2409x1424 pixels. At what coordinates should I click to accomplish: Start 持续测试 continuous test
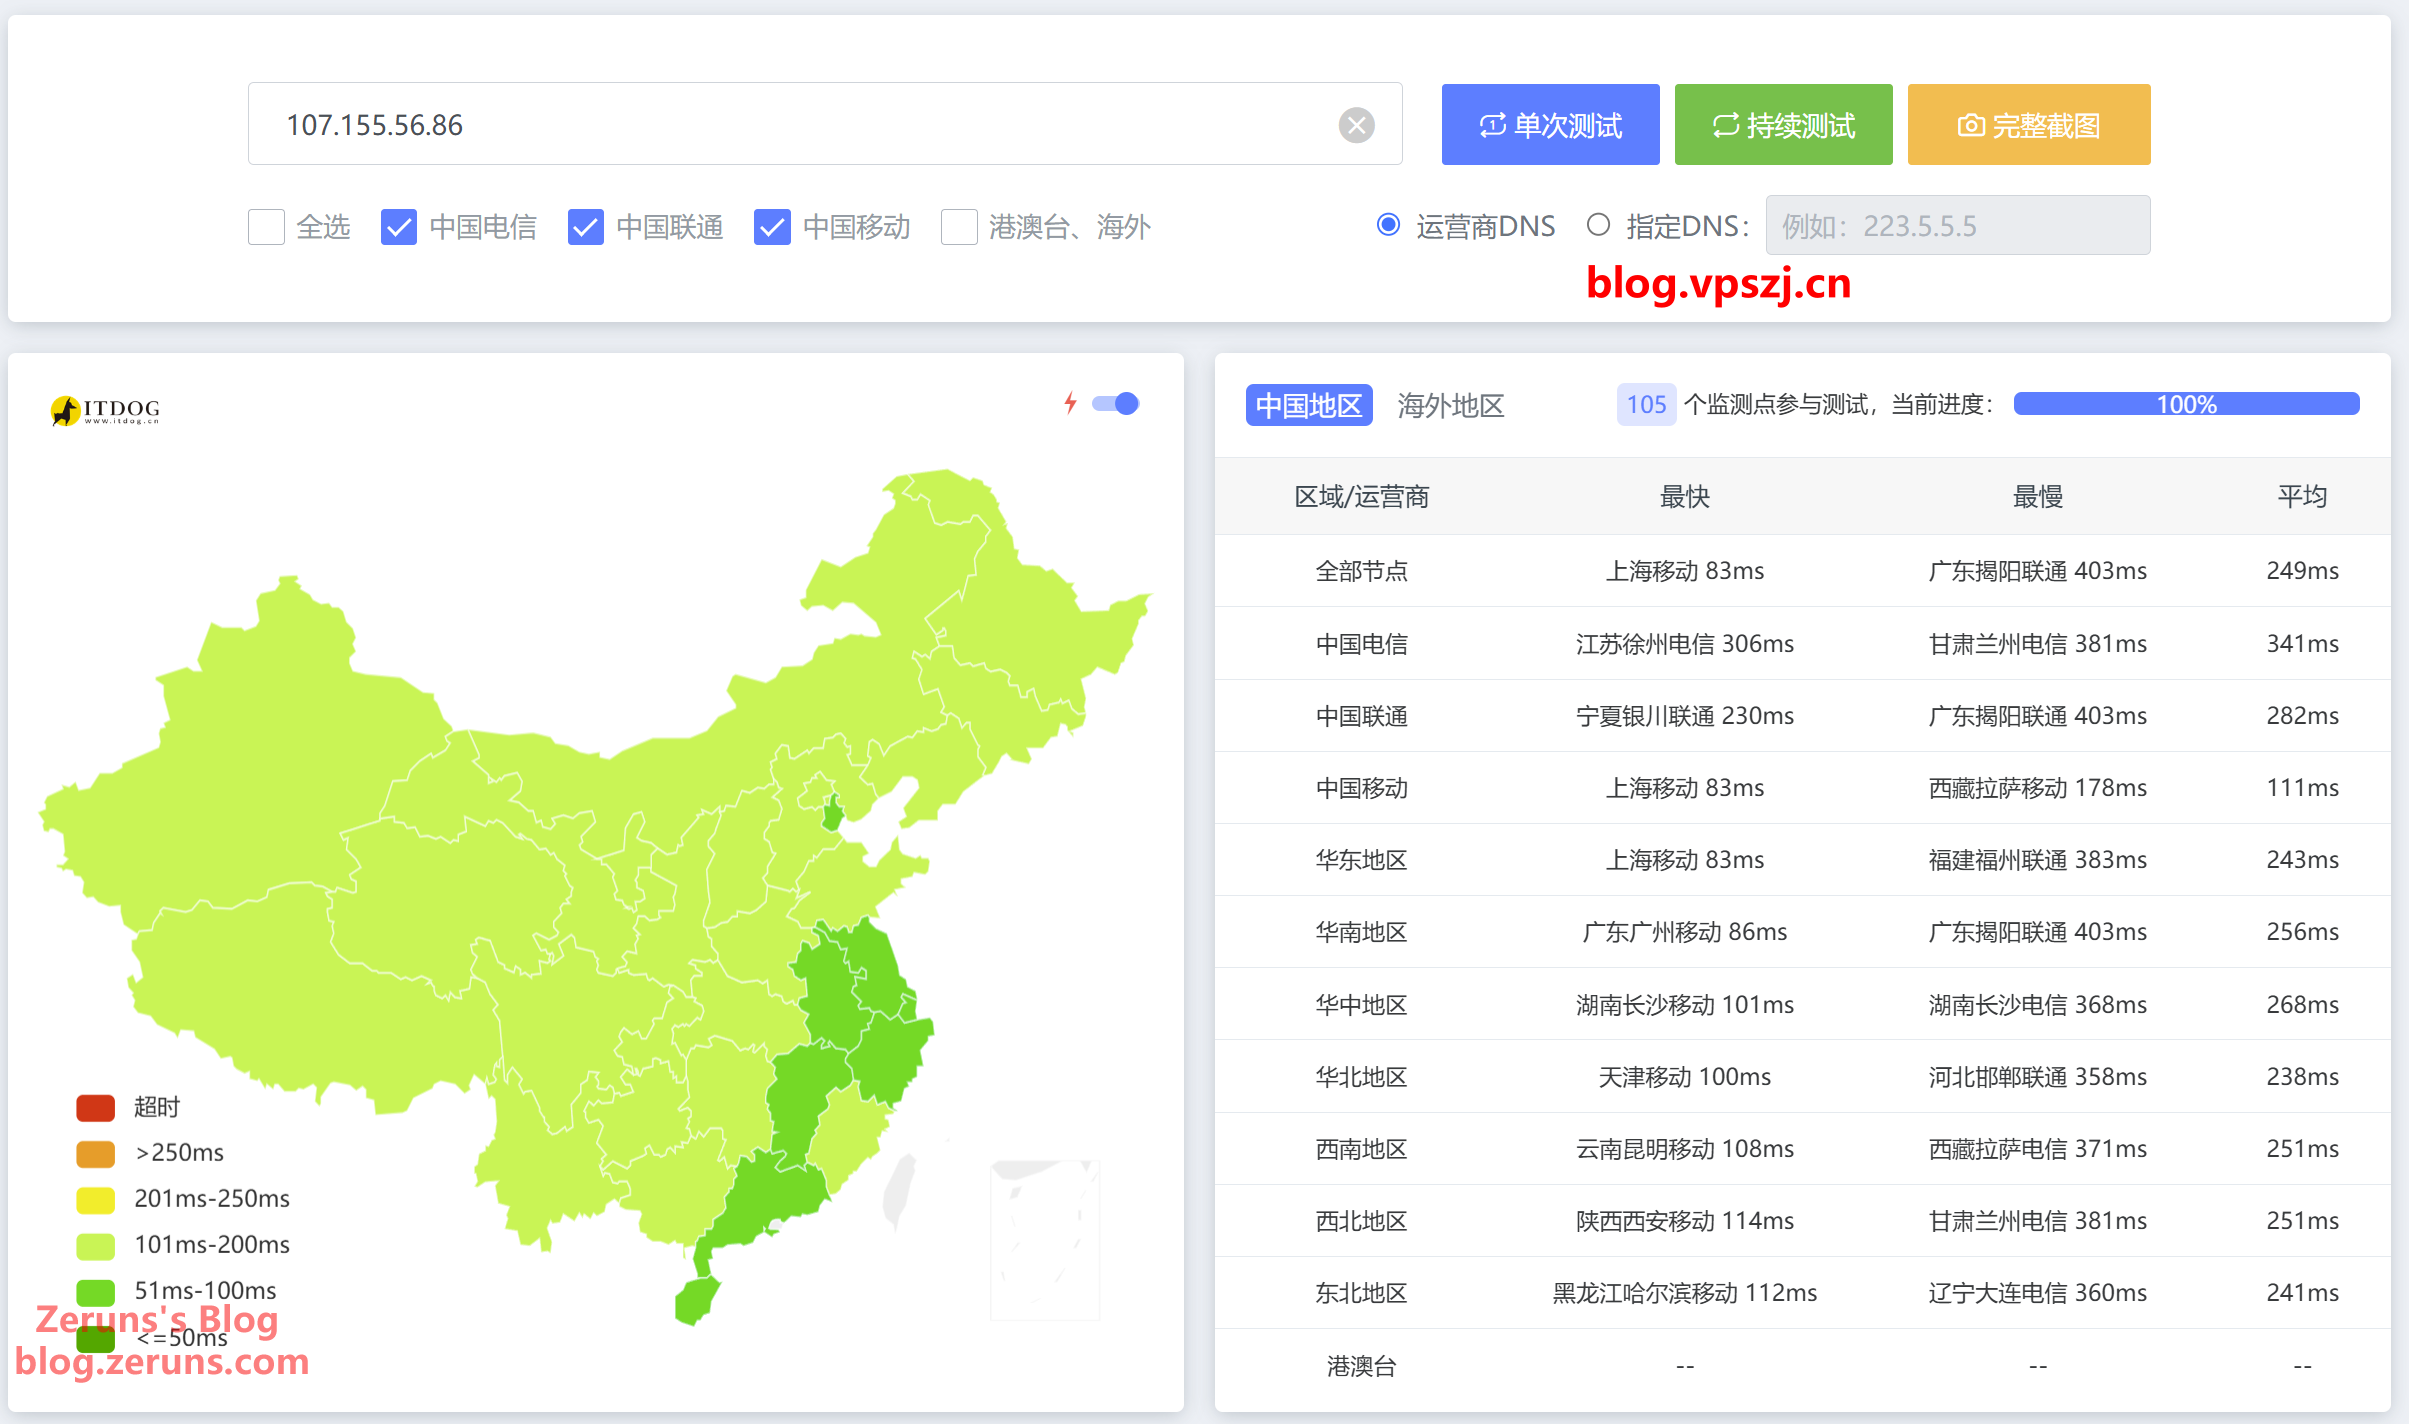coord(1783,124)
